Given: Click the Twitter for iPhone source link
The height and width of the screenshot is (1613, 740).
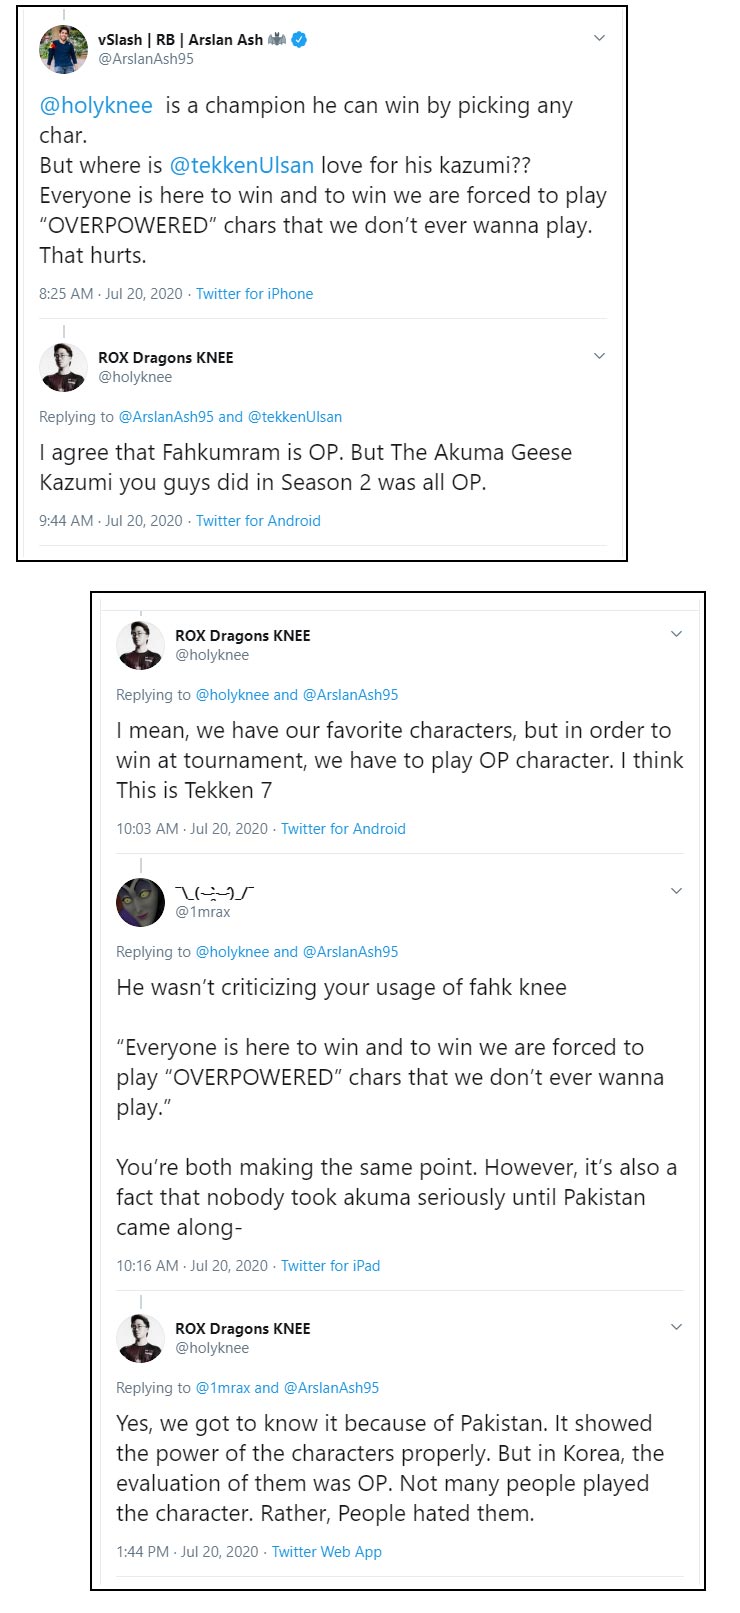Looking at the screenshot, I should (x=255, y=293).
